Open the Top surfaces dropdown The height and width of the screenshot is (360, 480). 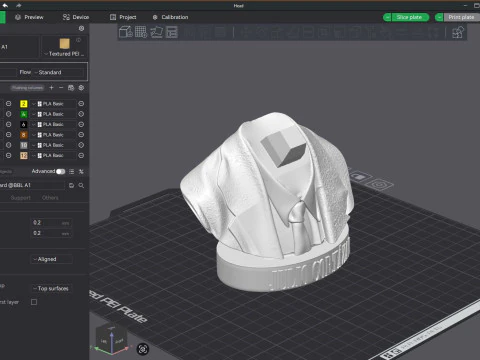(x=52, y=288)
